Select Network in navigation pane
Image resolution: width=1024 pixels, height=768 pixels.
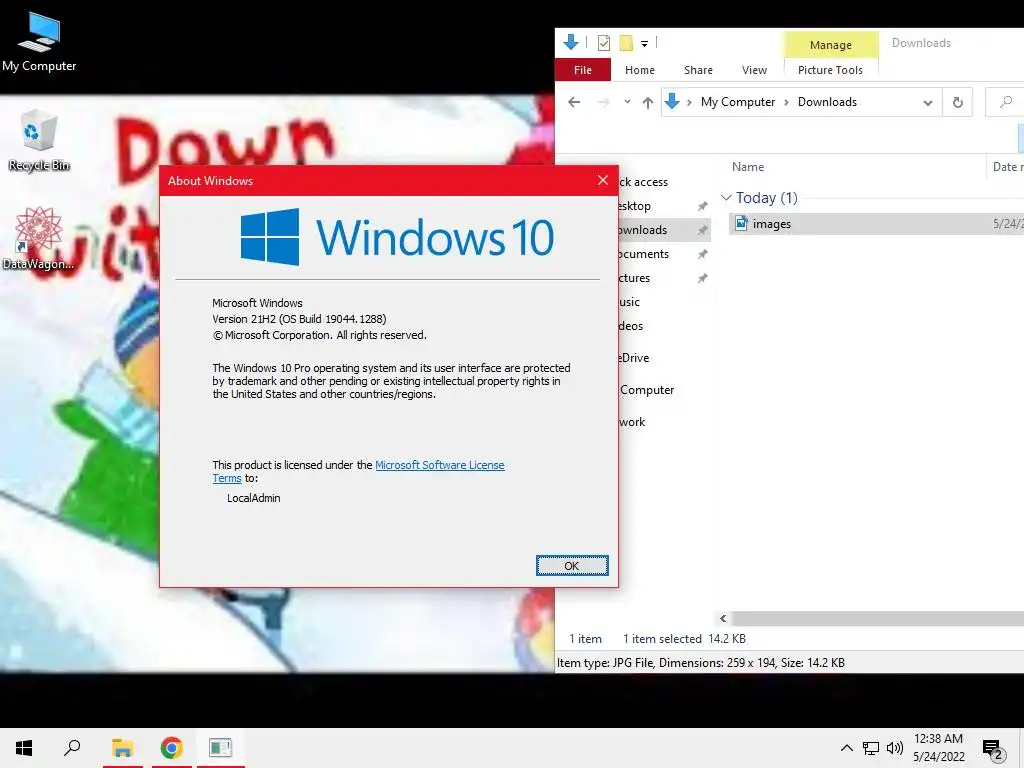[632, 422]
